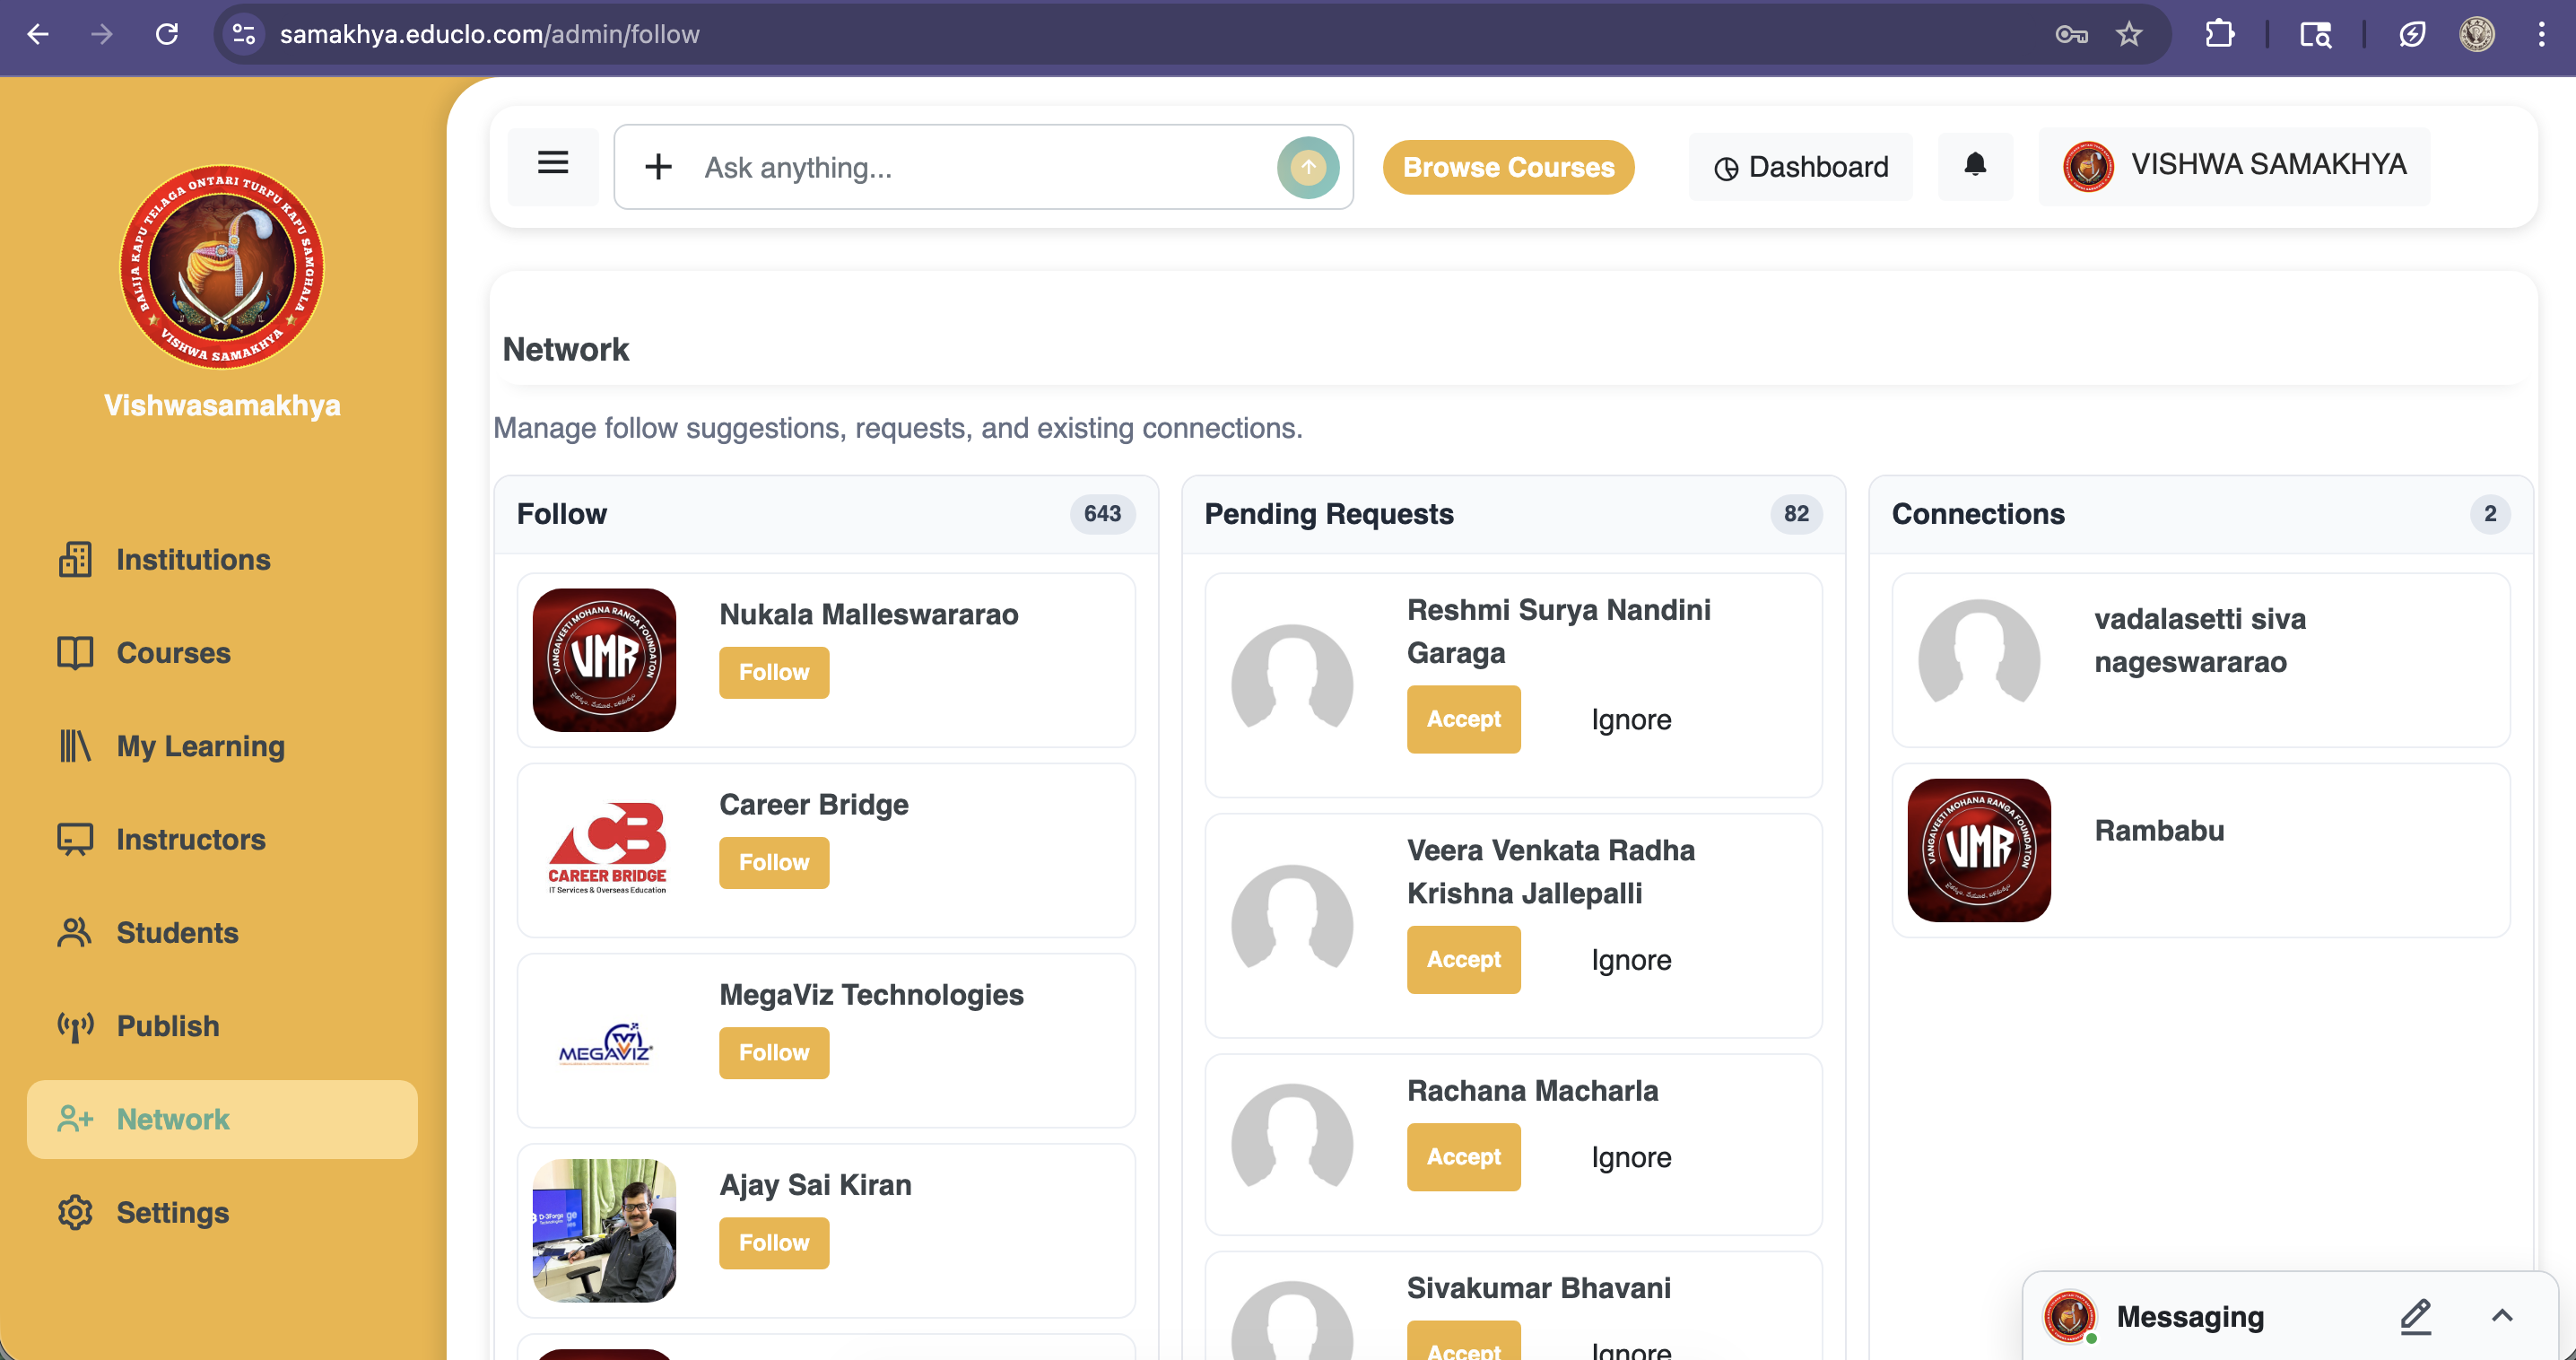Open Institutions in sidebar
Screen dimensions: 2576x1360
coord(222,559)
